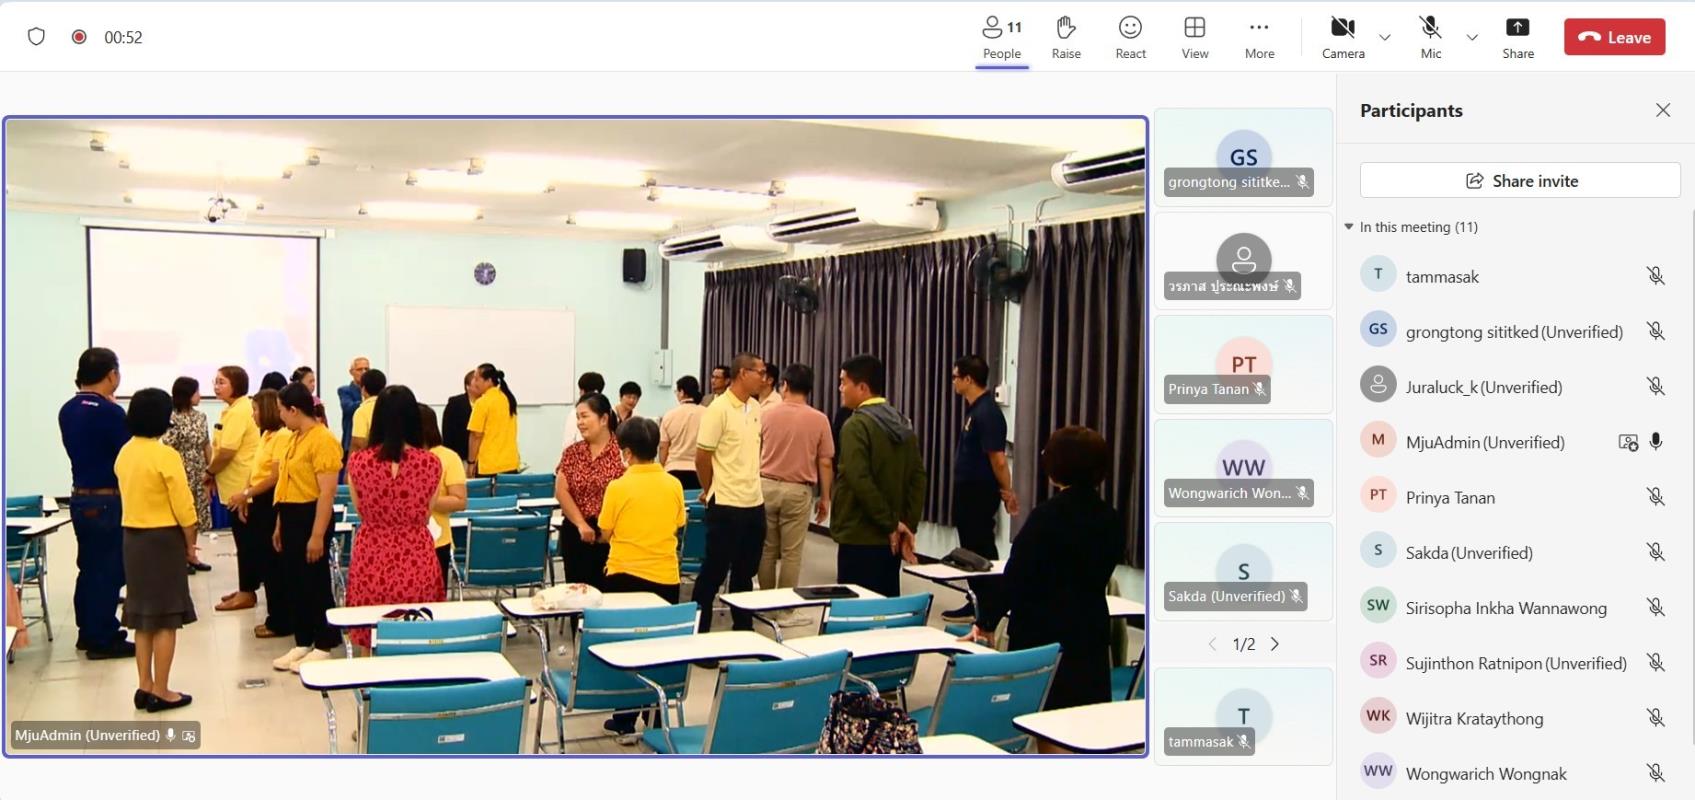Go to next page of participant tiles
The image size is (1695, 800).
pos(1275,644)
